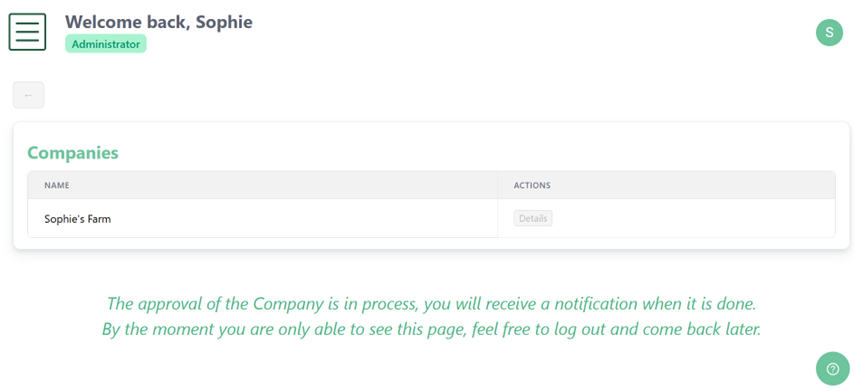
Task: Click the 'feel free to log out' notice line
Action: pos(431,329)
